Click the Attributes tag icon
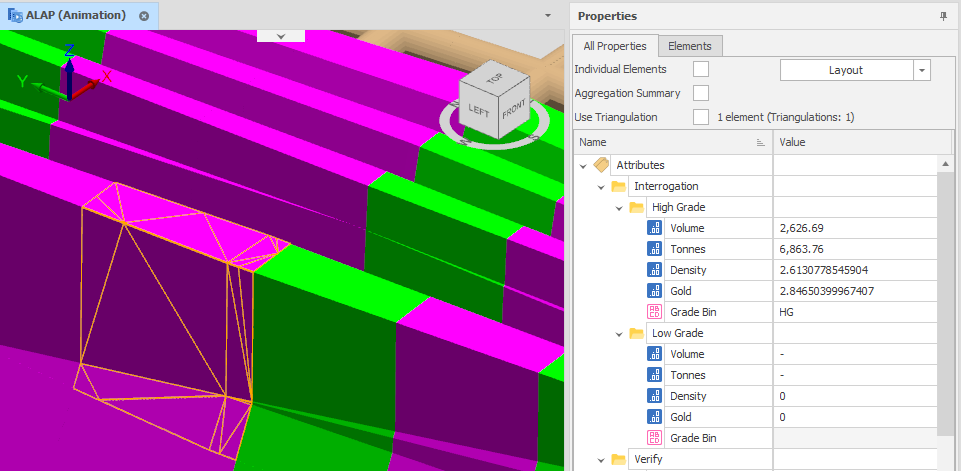The height and width of the screenshot is (471, 961). [x=601, y=165]
